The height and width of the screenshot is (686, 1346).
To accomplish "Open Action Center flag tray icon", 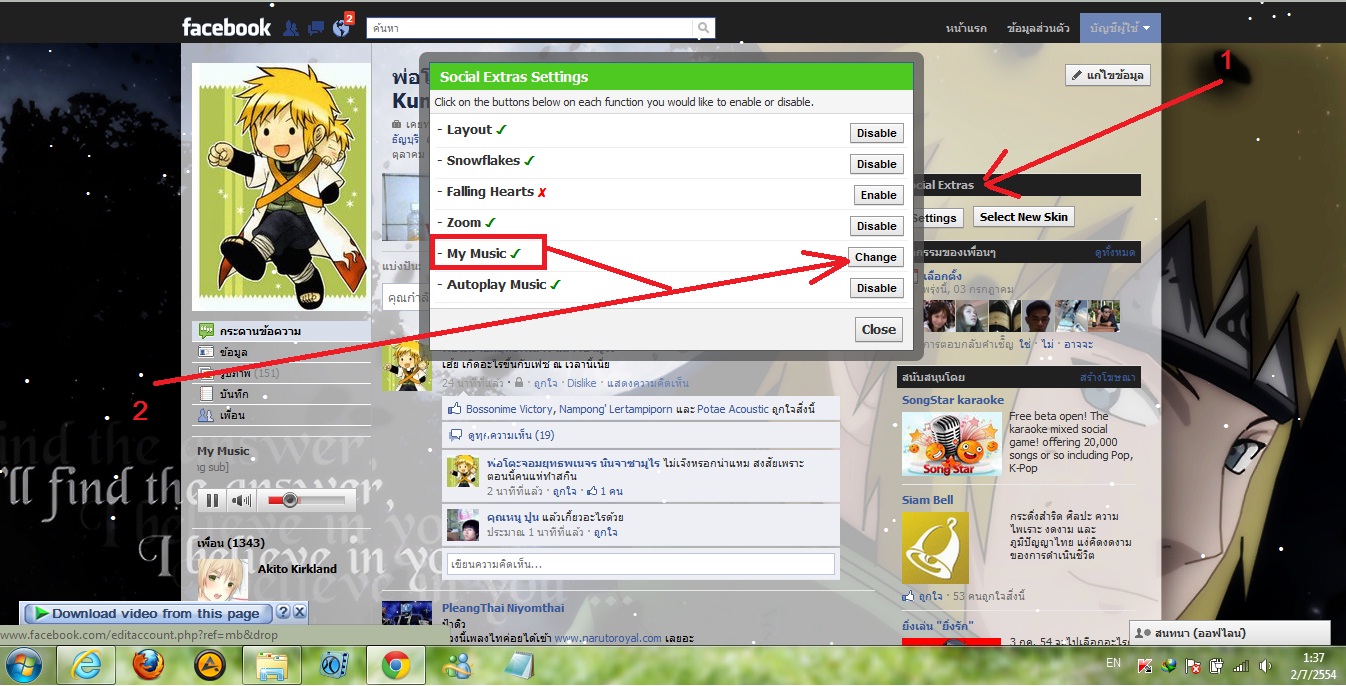I will click(1192, 665).
